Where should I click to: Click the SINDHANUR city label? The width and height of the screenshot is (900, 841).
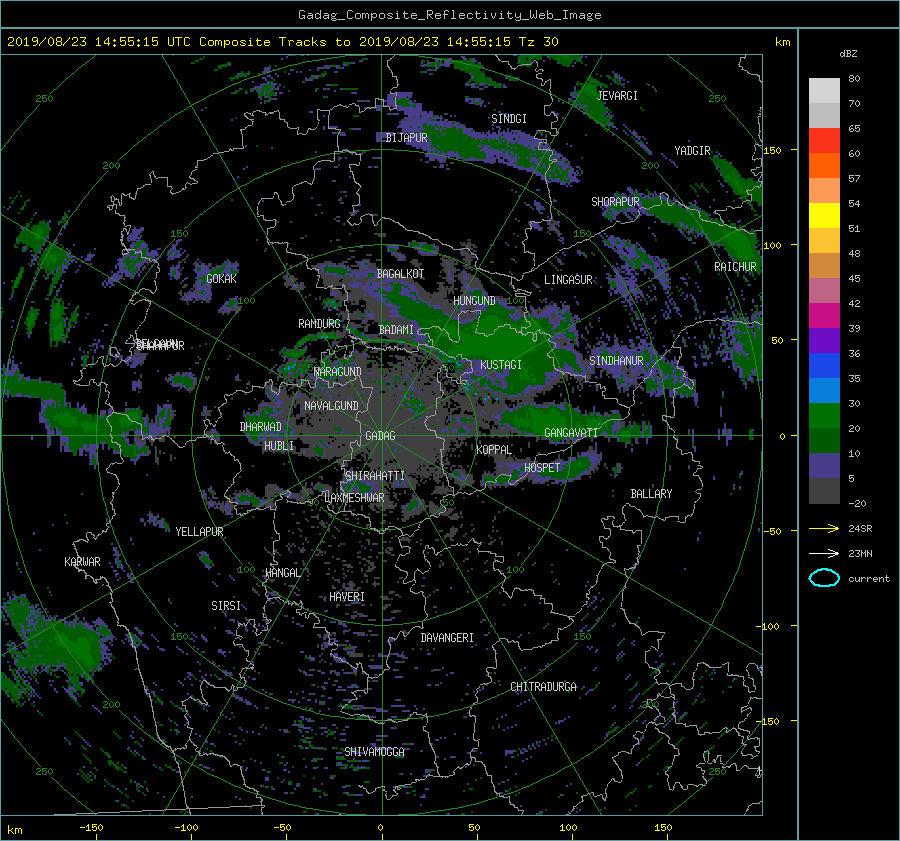click(x=616, y=361)
